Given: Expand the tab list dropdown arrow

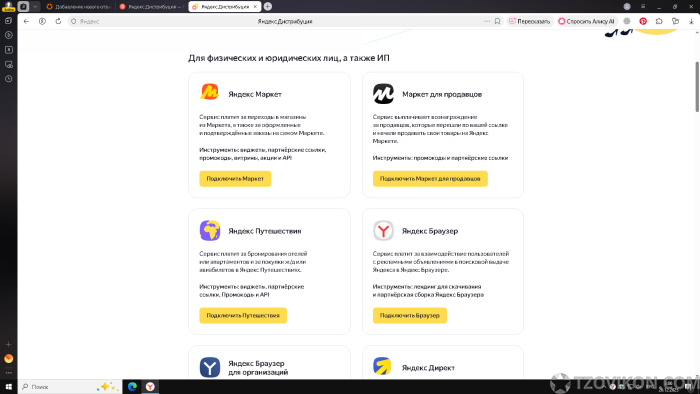Looking at the screenshot, I should click(35, 6).
